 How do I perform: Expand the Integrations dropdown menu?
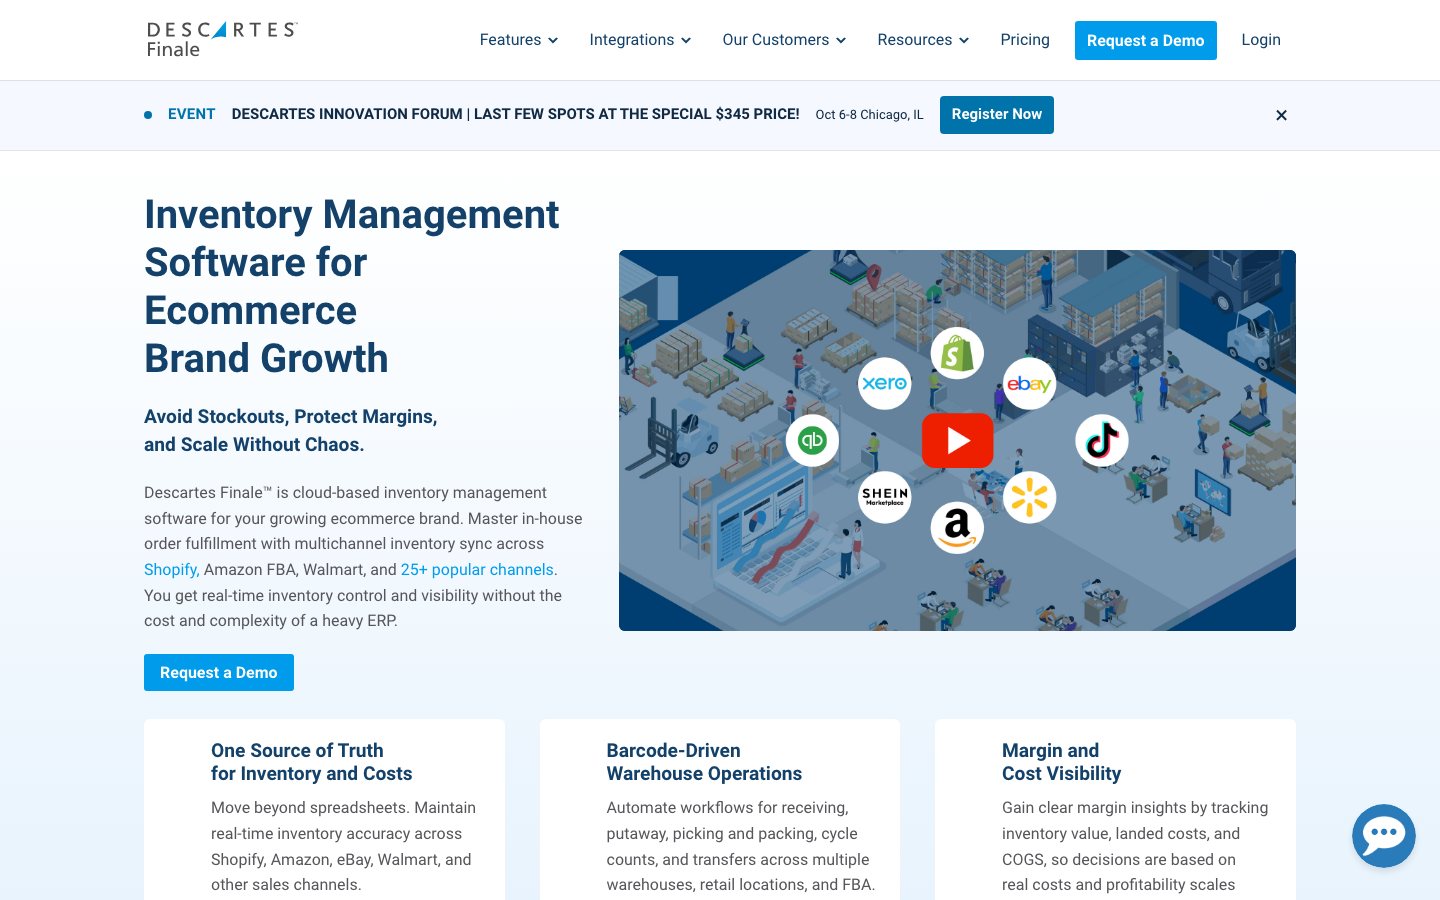[x=640, y=40]
